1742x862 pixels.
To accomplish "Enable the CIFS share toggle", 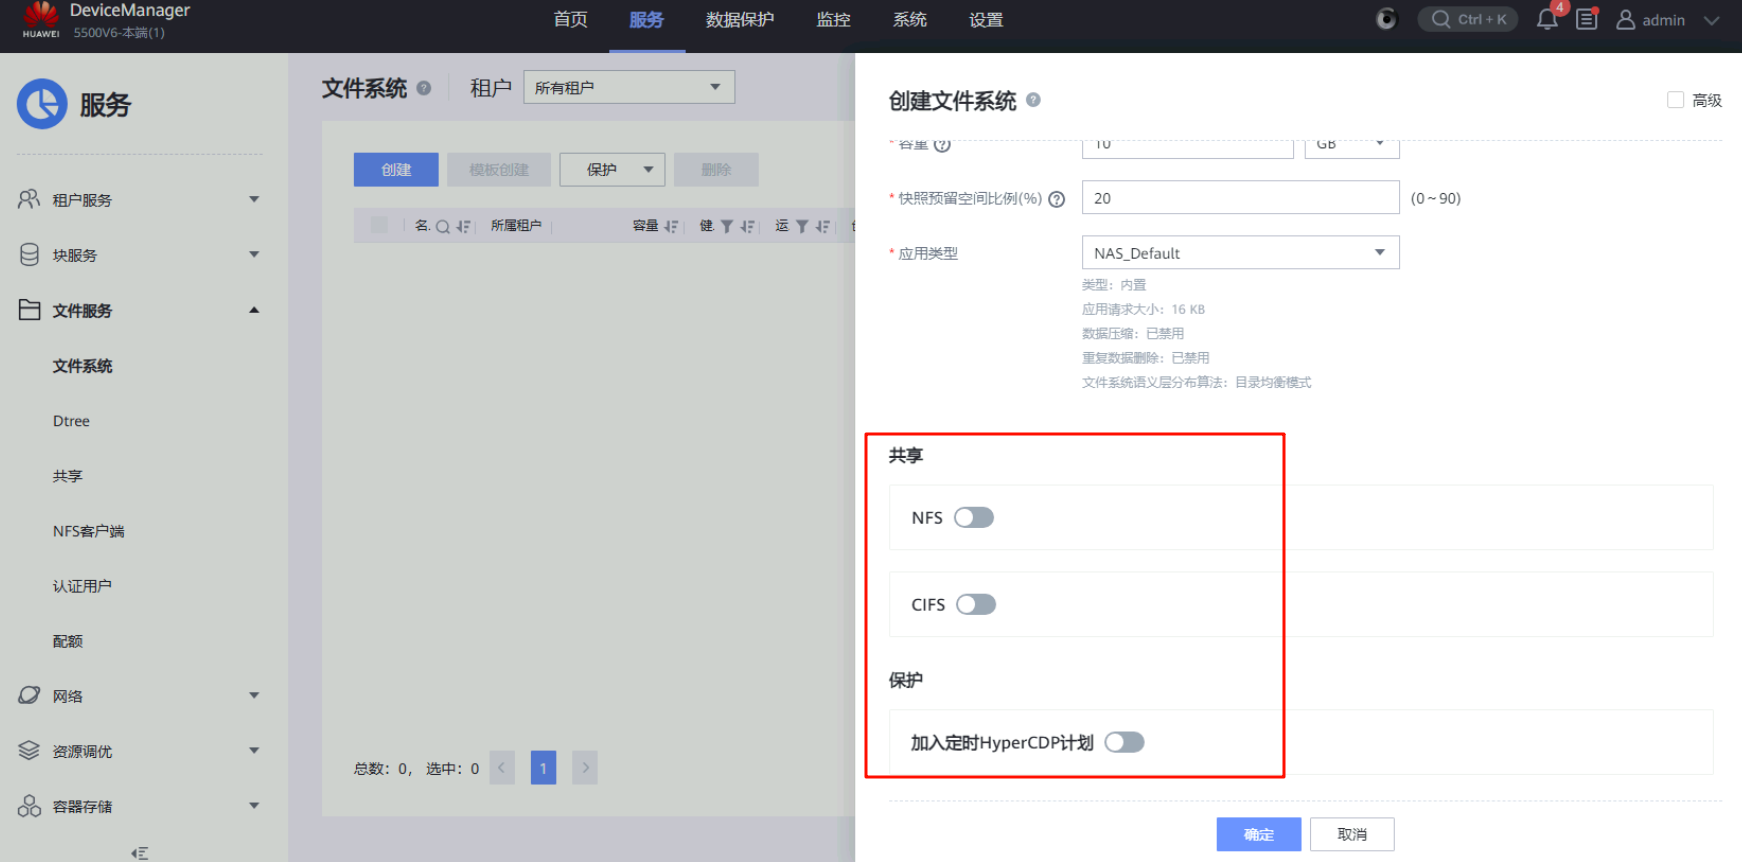I will click(x=975, y=604).
